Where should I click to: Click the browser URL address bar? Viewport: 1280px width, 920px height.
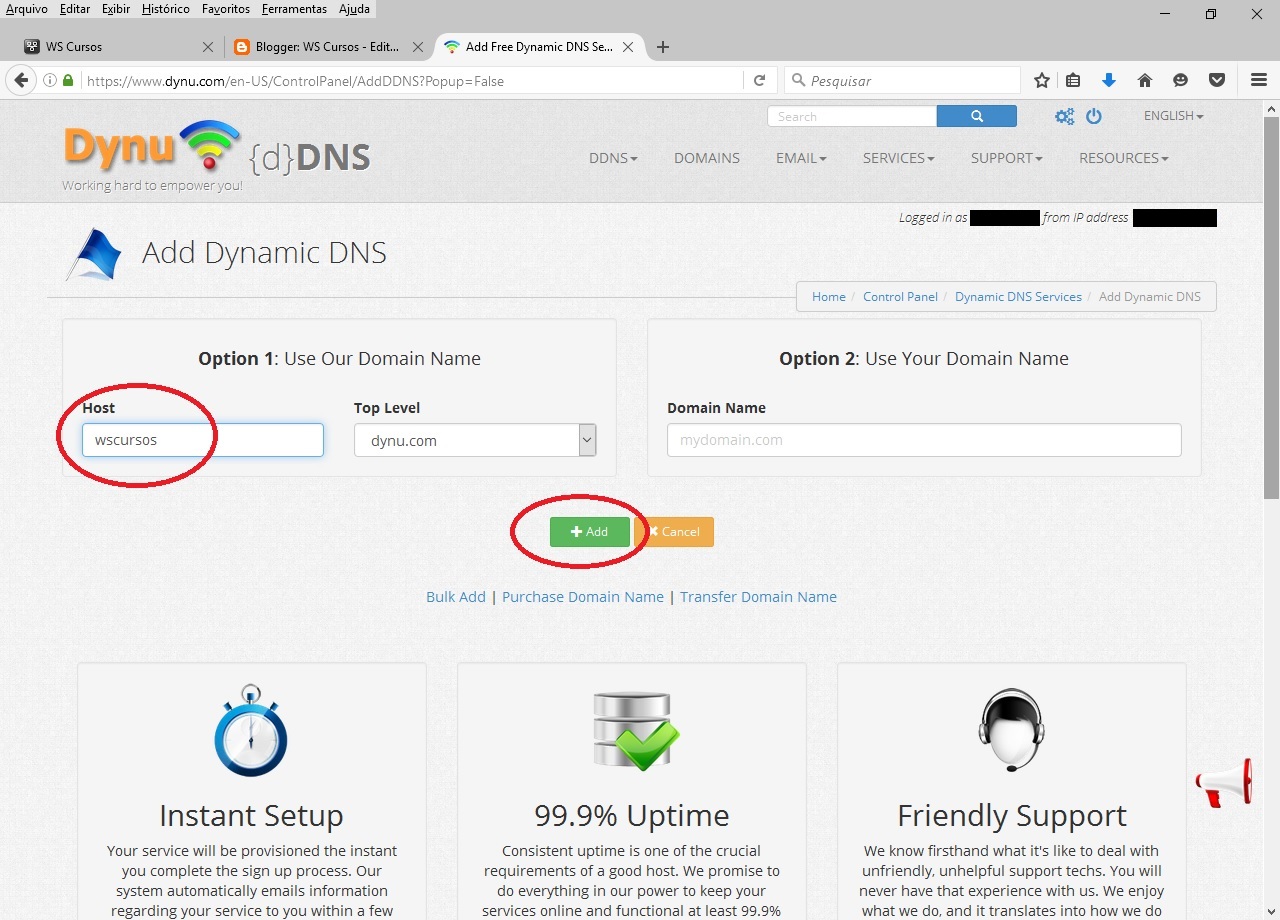(412, 80)
